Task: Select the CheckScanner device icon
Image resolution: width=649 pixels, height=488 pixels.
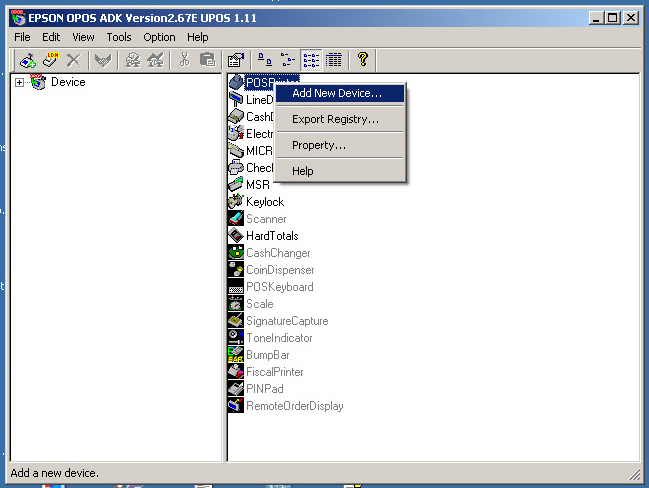Action: (236, 167)
